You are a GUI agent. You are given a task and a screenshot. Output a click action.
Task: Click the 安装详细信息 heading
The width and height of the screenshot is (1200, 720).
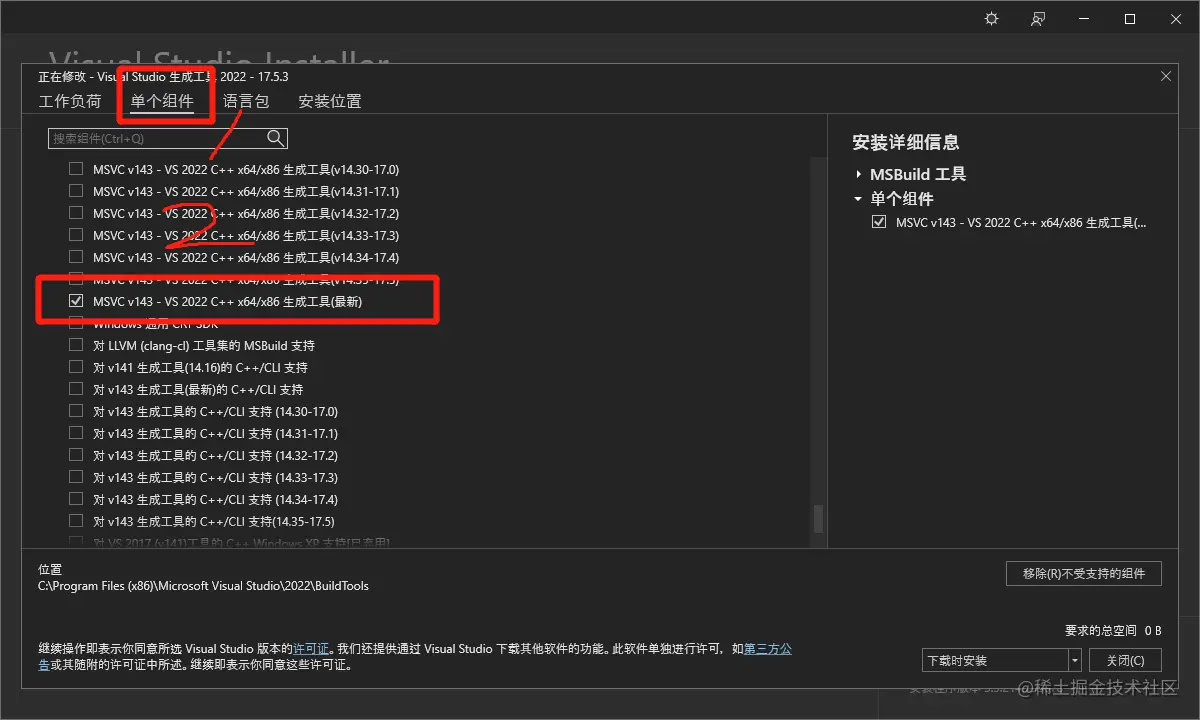click(906, 142)
